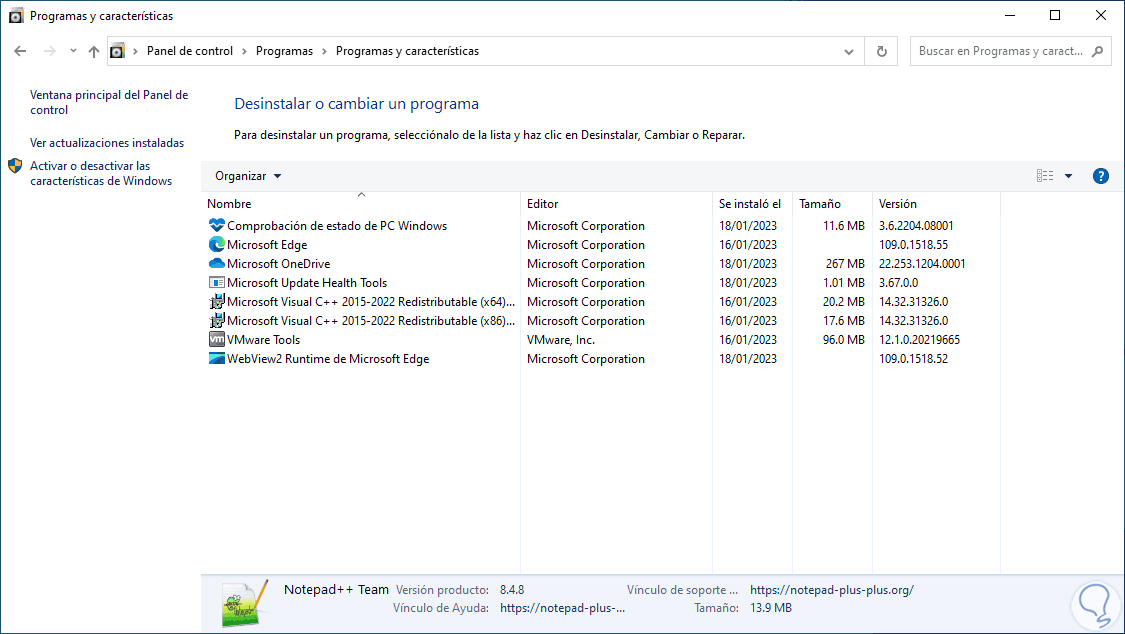Click truncated Vínculo de Ayuda URL
The image size is (1125, 634).
(562, 608)
